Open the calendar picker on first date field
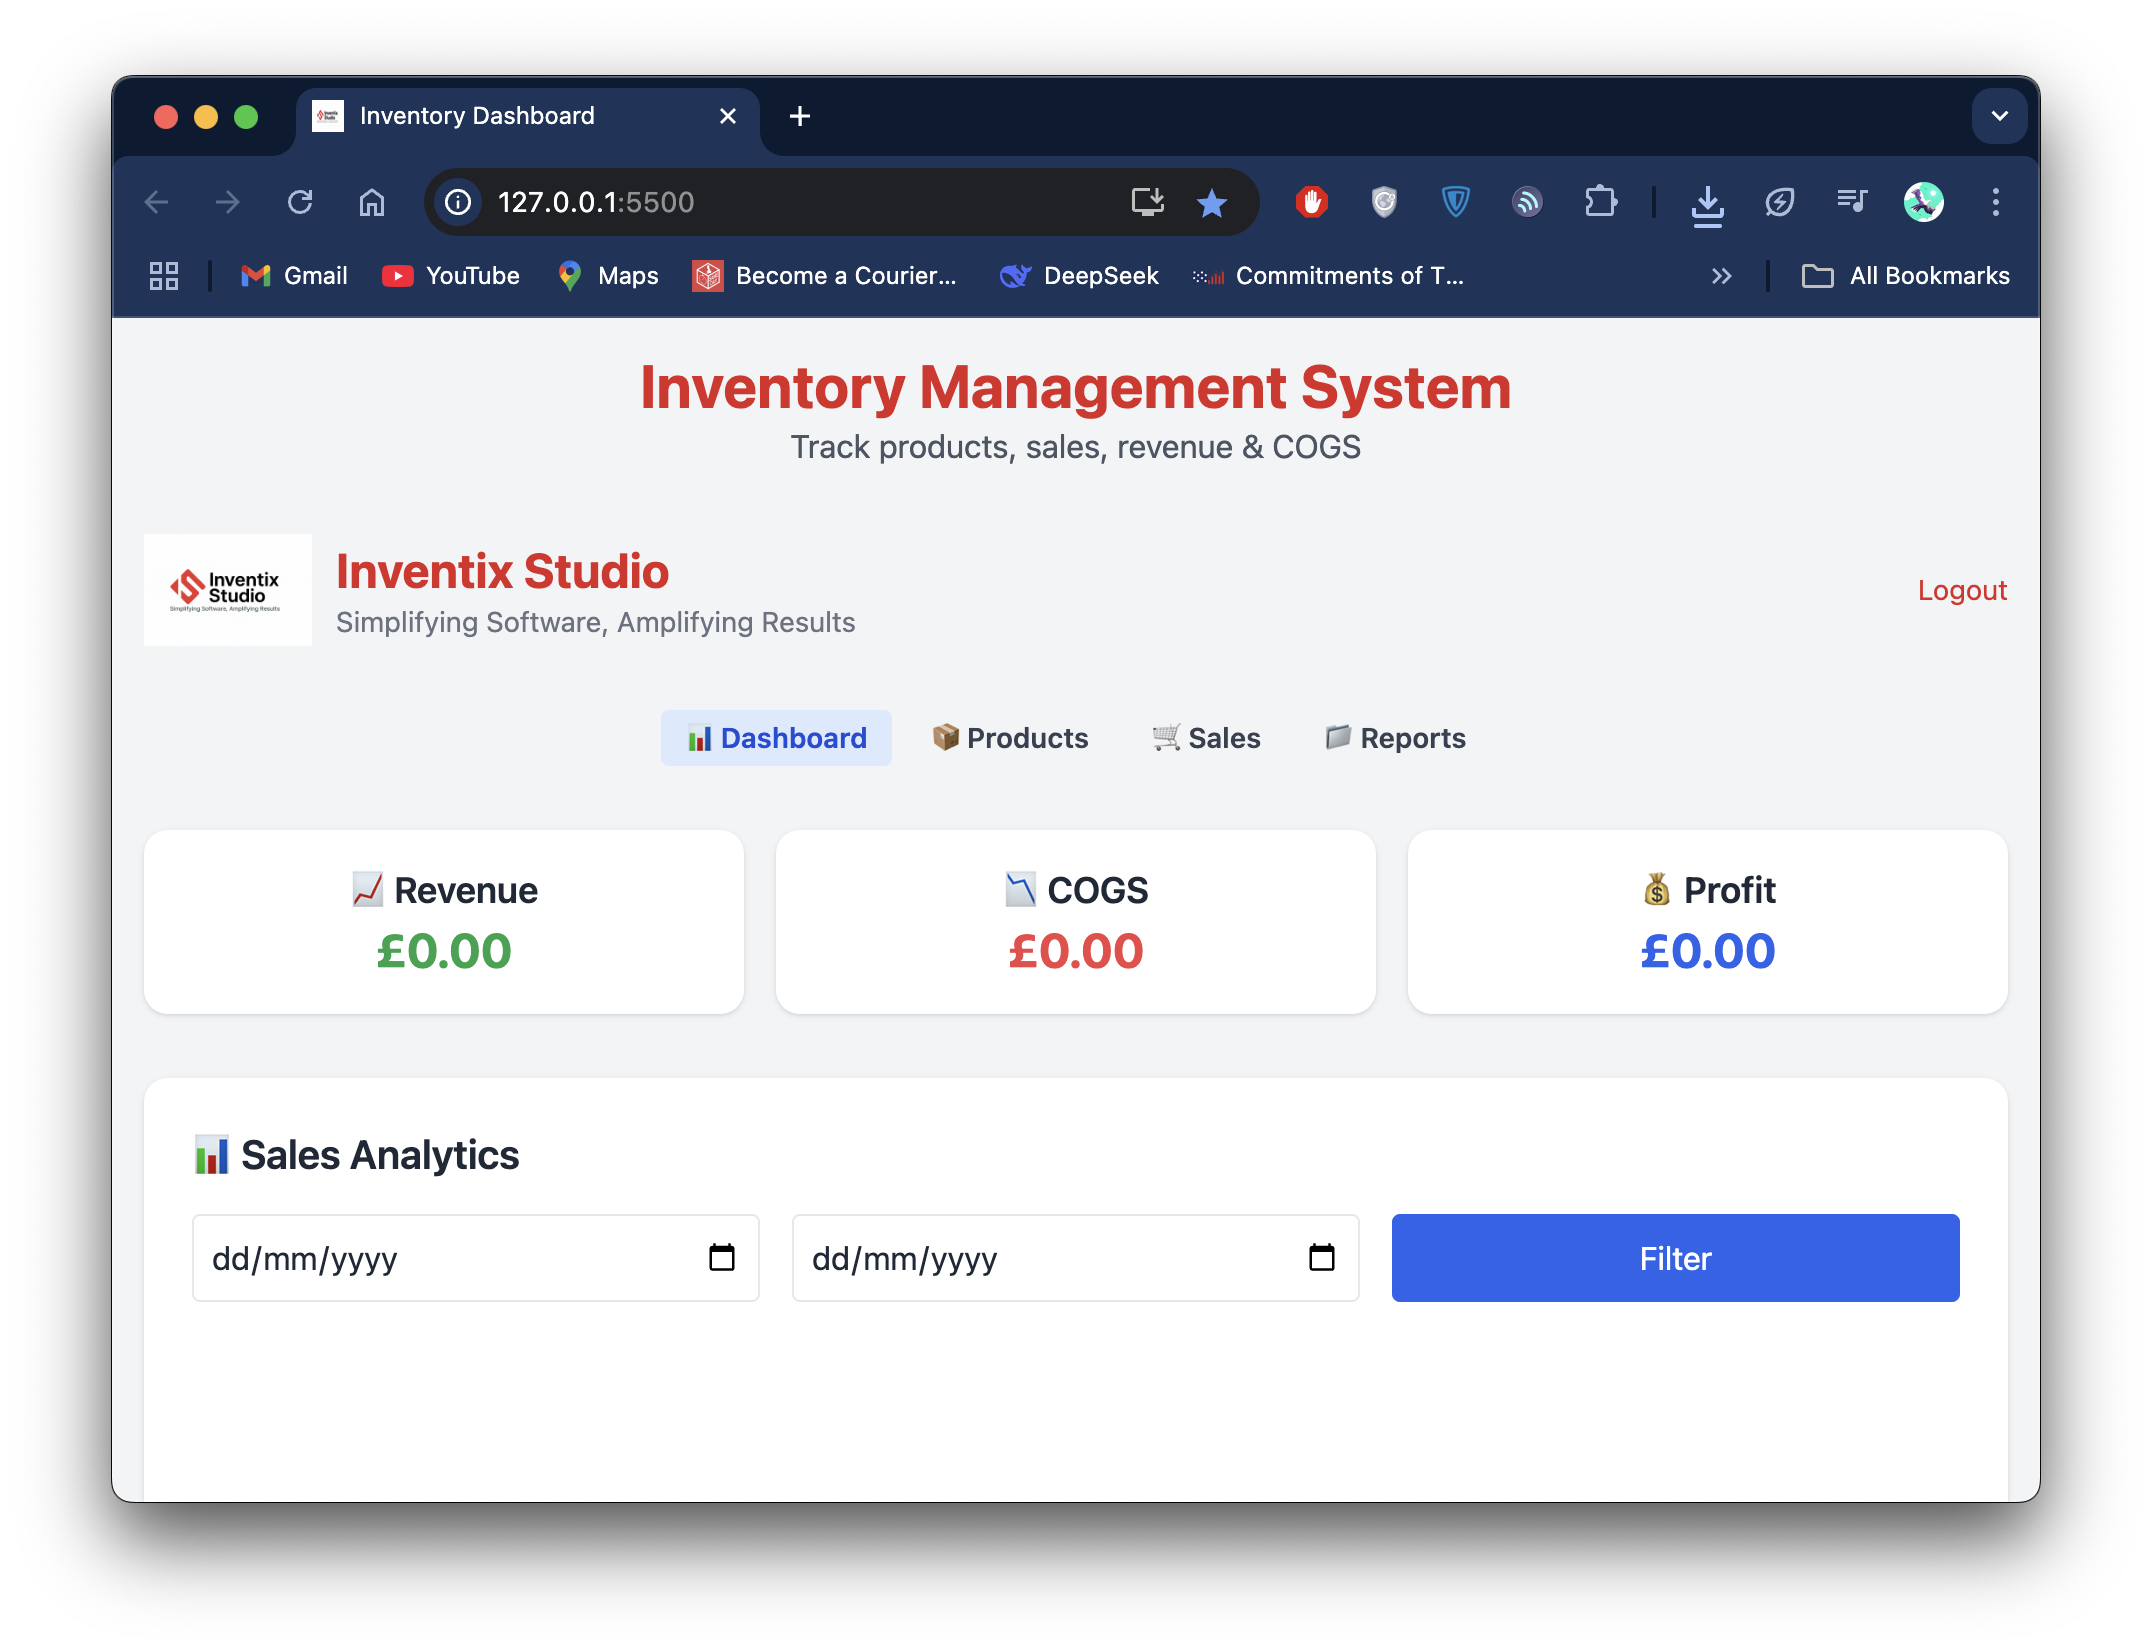 coord(722,1258)
